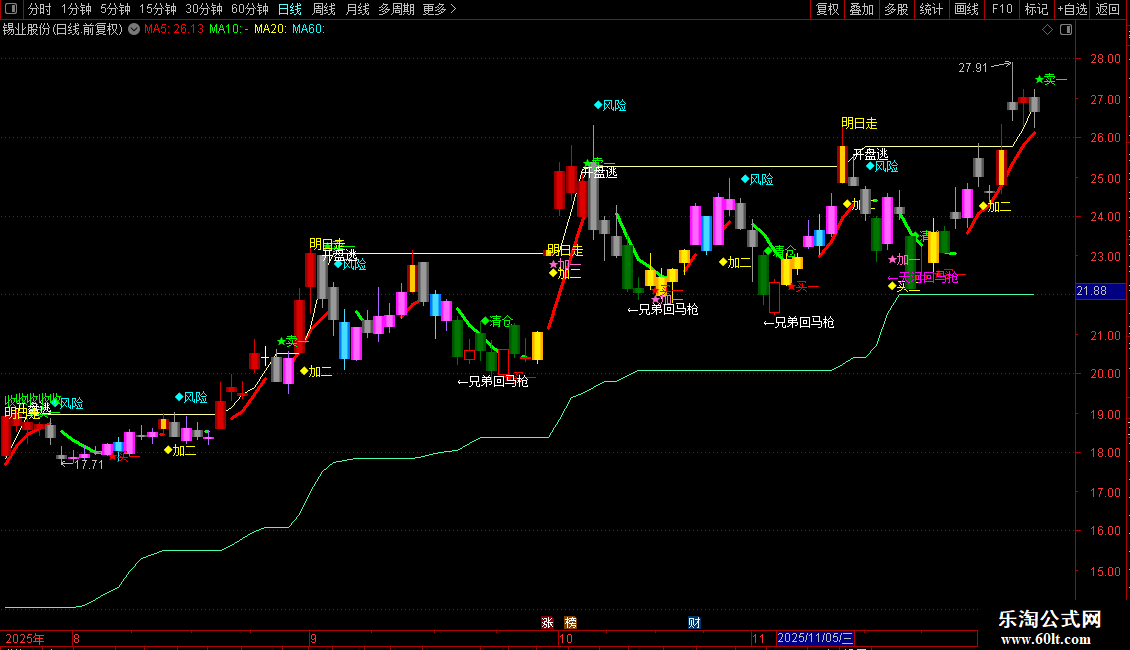Click month 10 on the time axis

coord(566,638)
